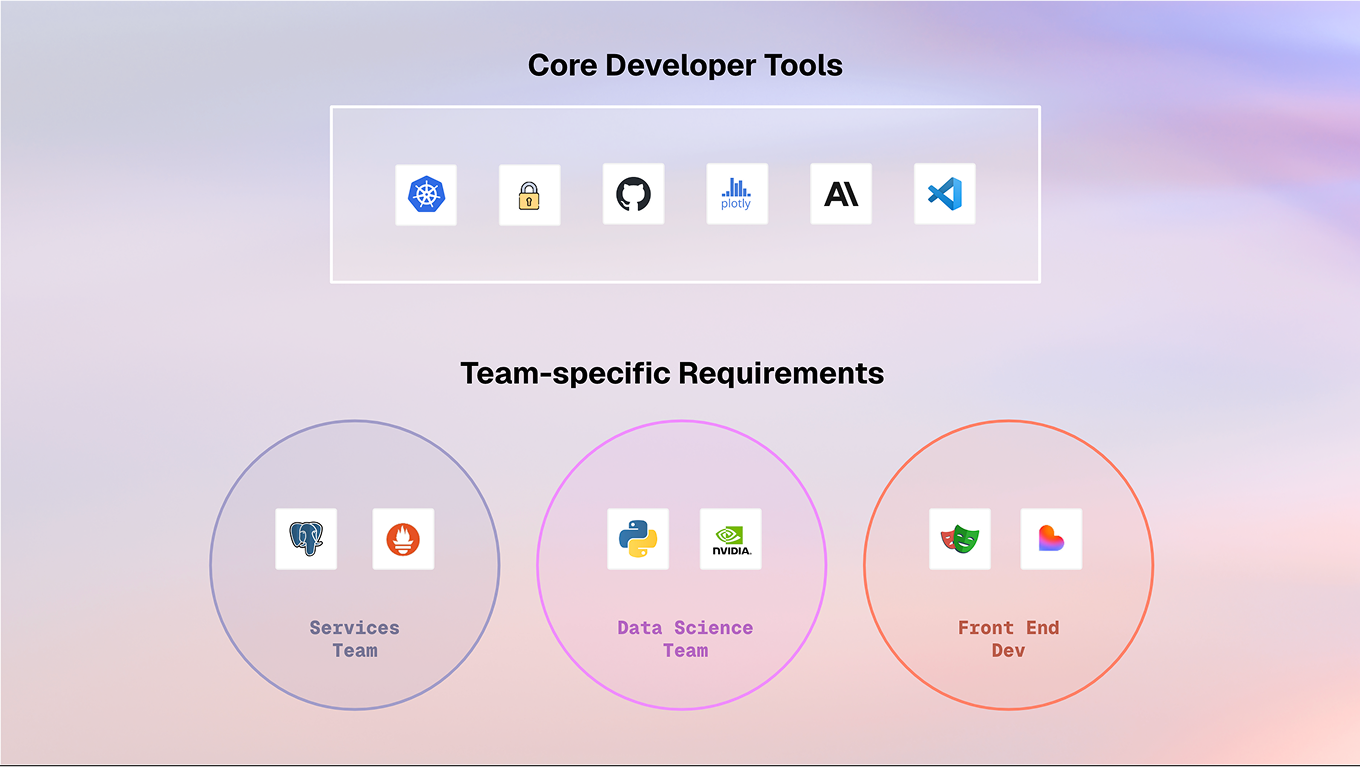The width and height of the screenshot is (1360, 767).
Task: Select the 'Data Science Team' label
Action: click(x=685, y=639)
